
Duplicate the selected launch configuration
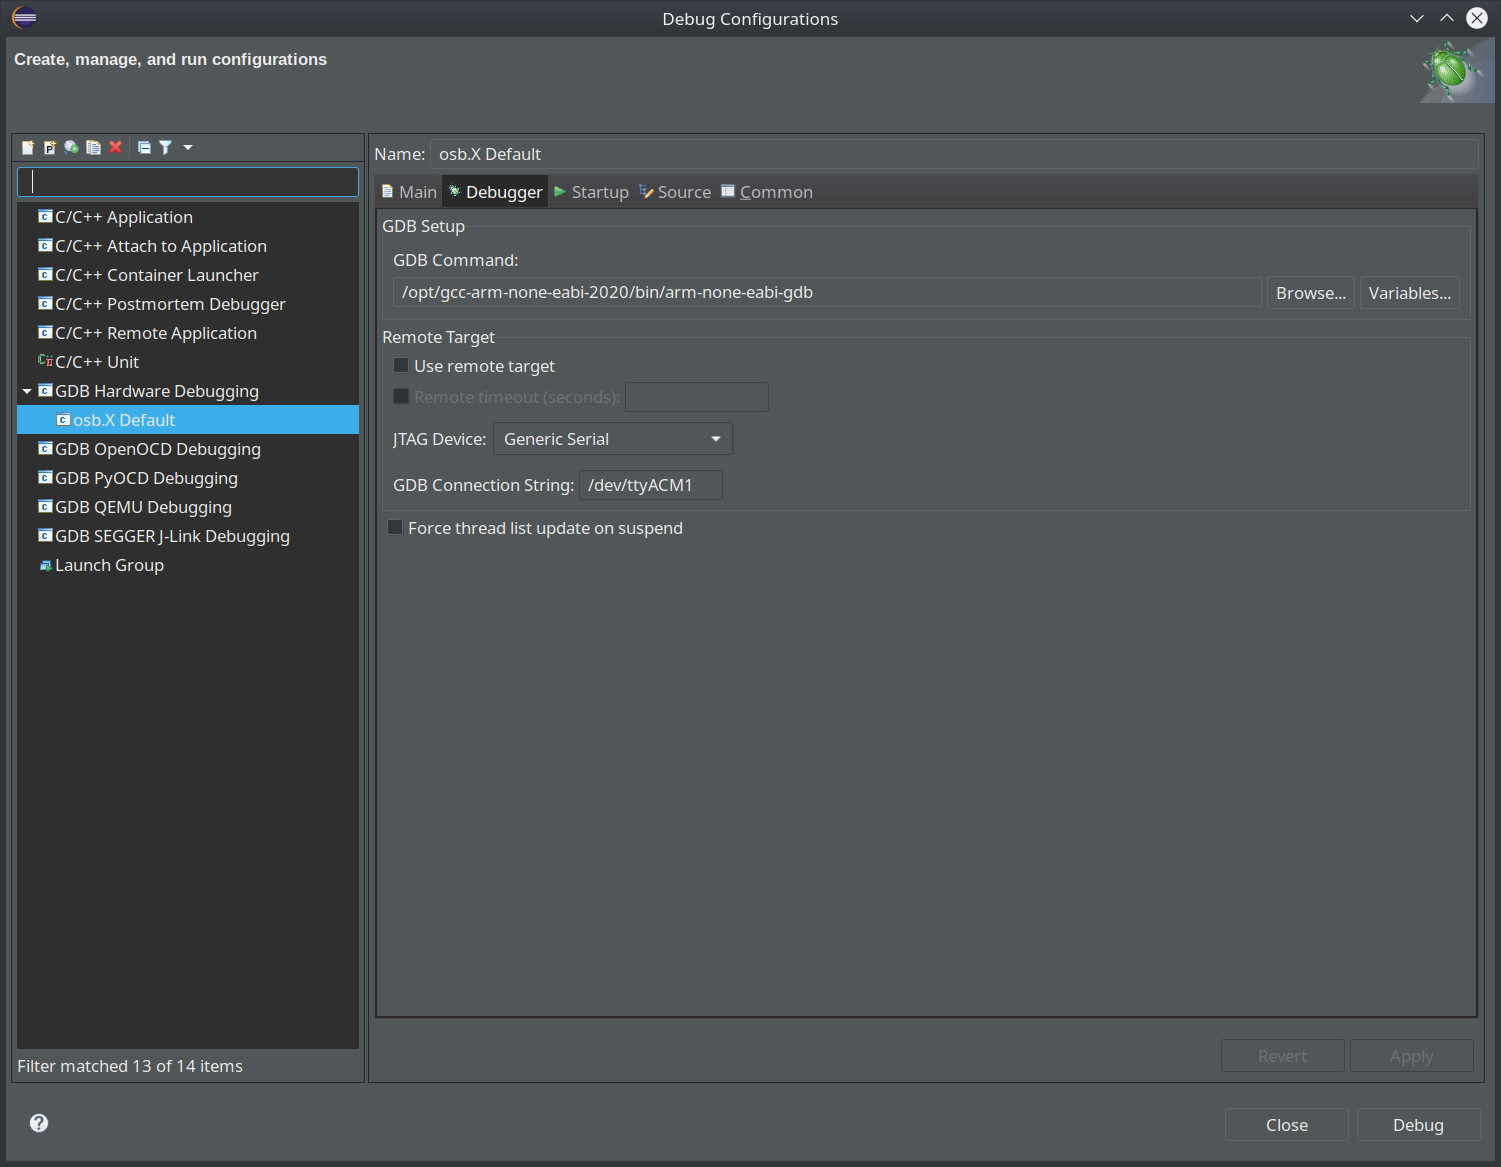coord(94,147)
